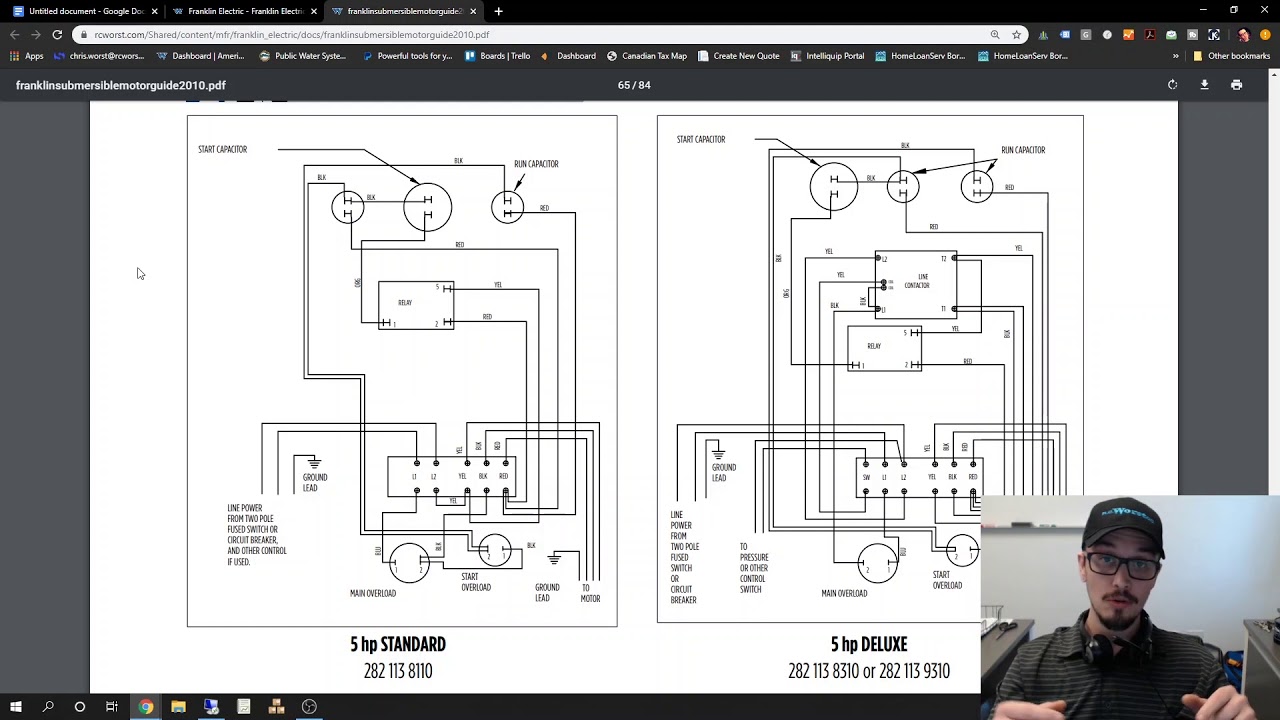This screenshot has height=720, width=1280.
Task: Go back to the previous page
Action: point(14,34)
